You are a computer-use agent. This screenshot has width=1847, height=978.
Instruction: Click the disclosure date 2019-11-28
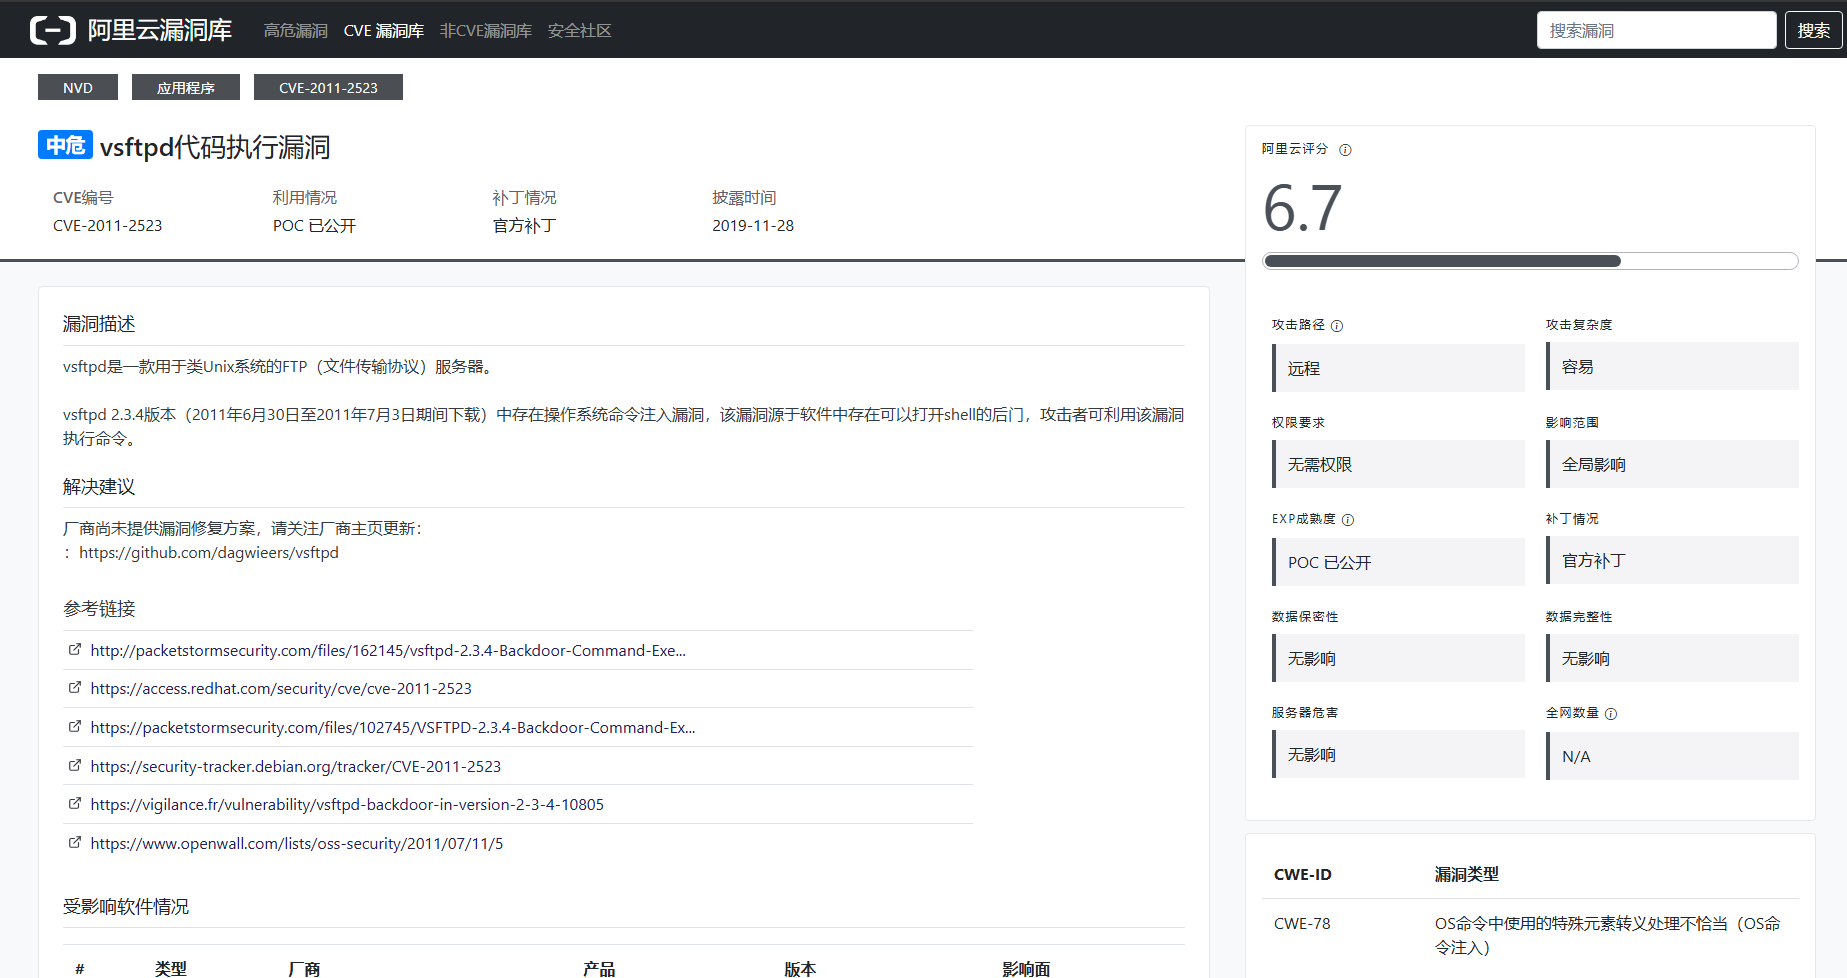point(753,226)
